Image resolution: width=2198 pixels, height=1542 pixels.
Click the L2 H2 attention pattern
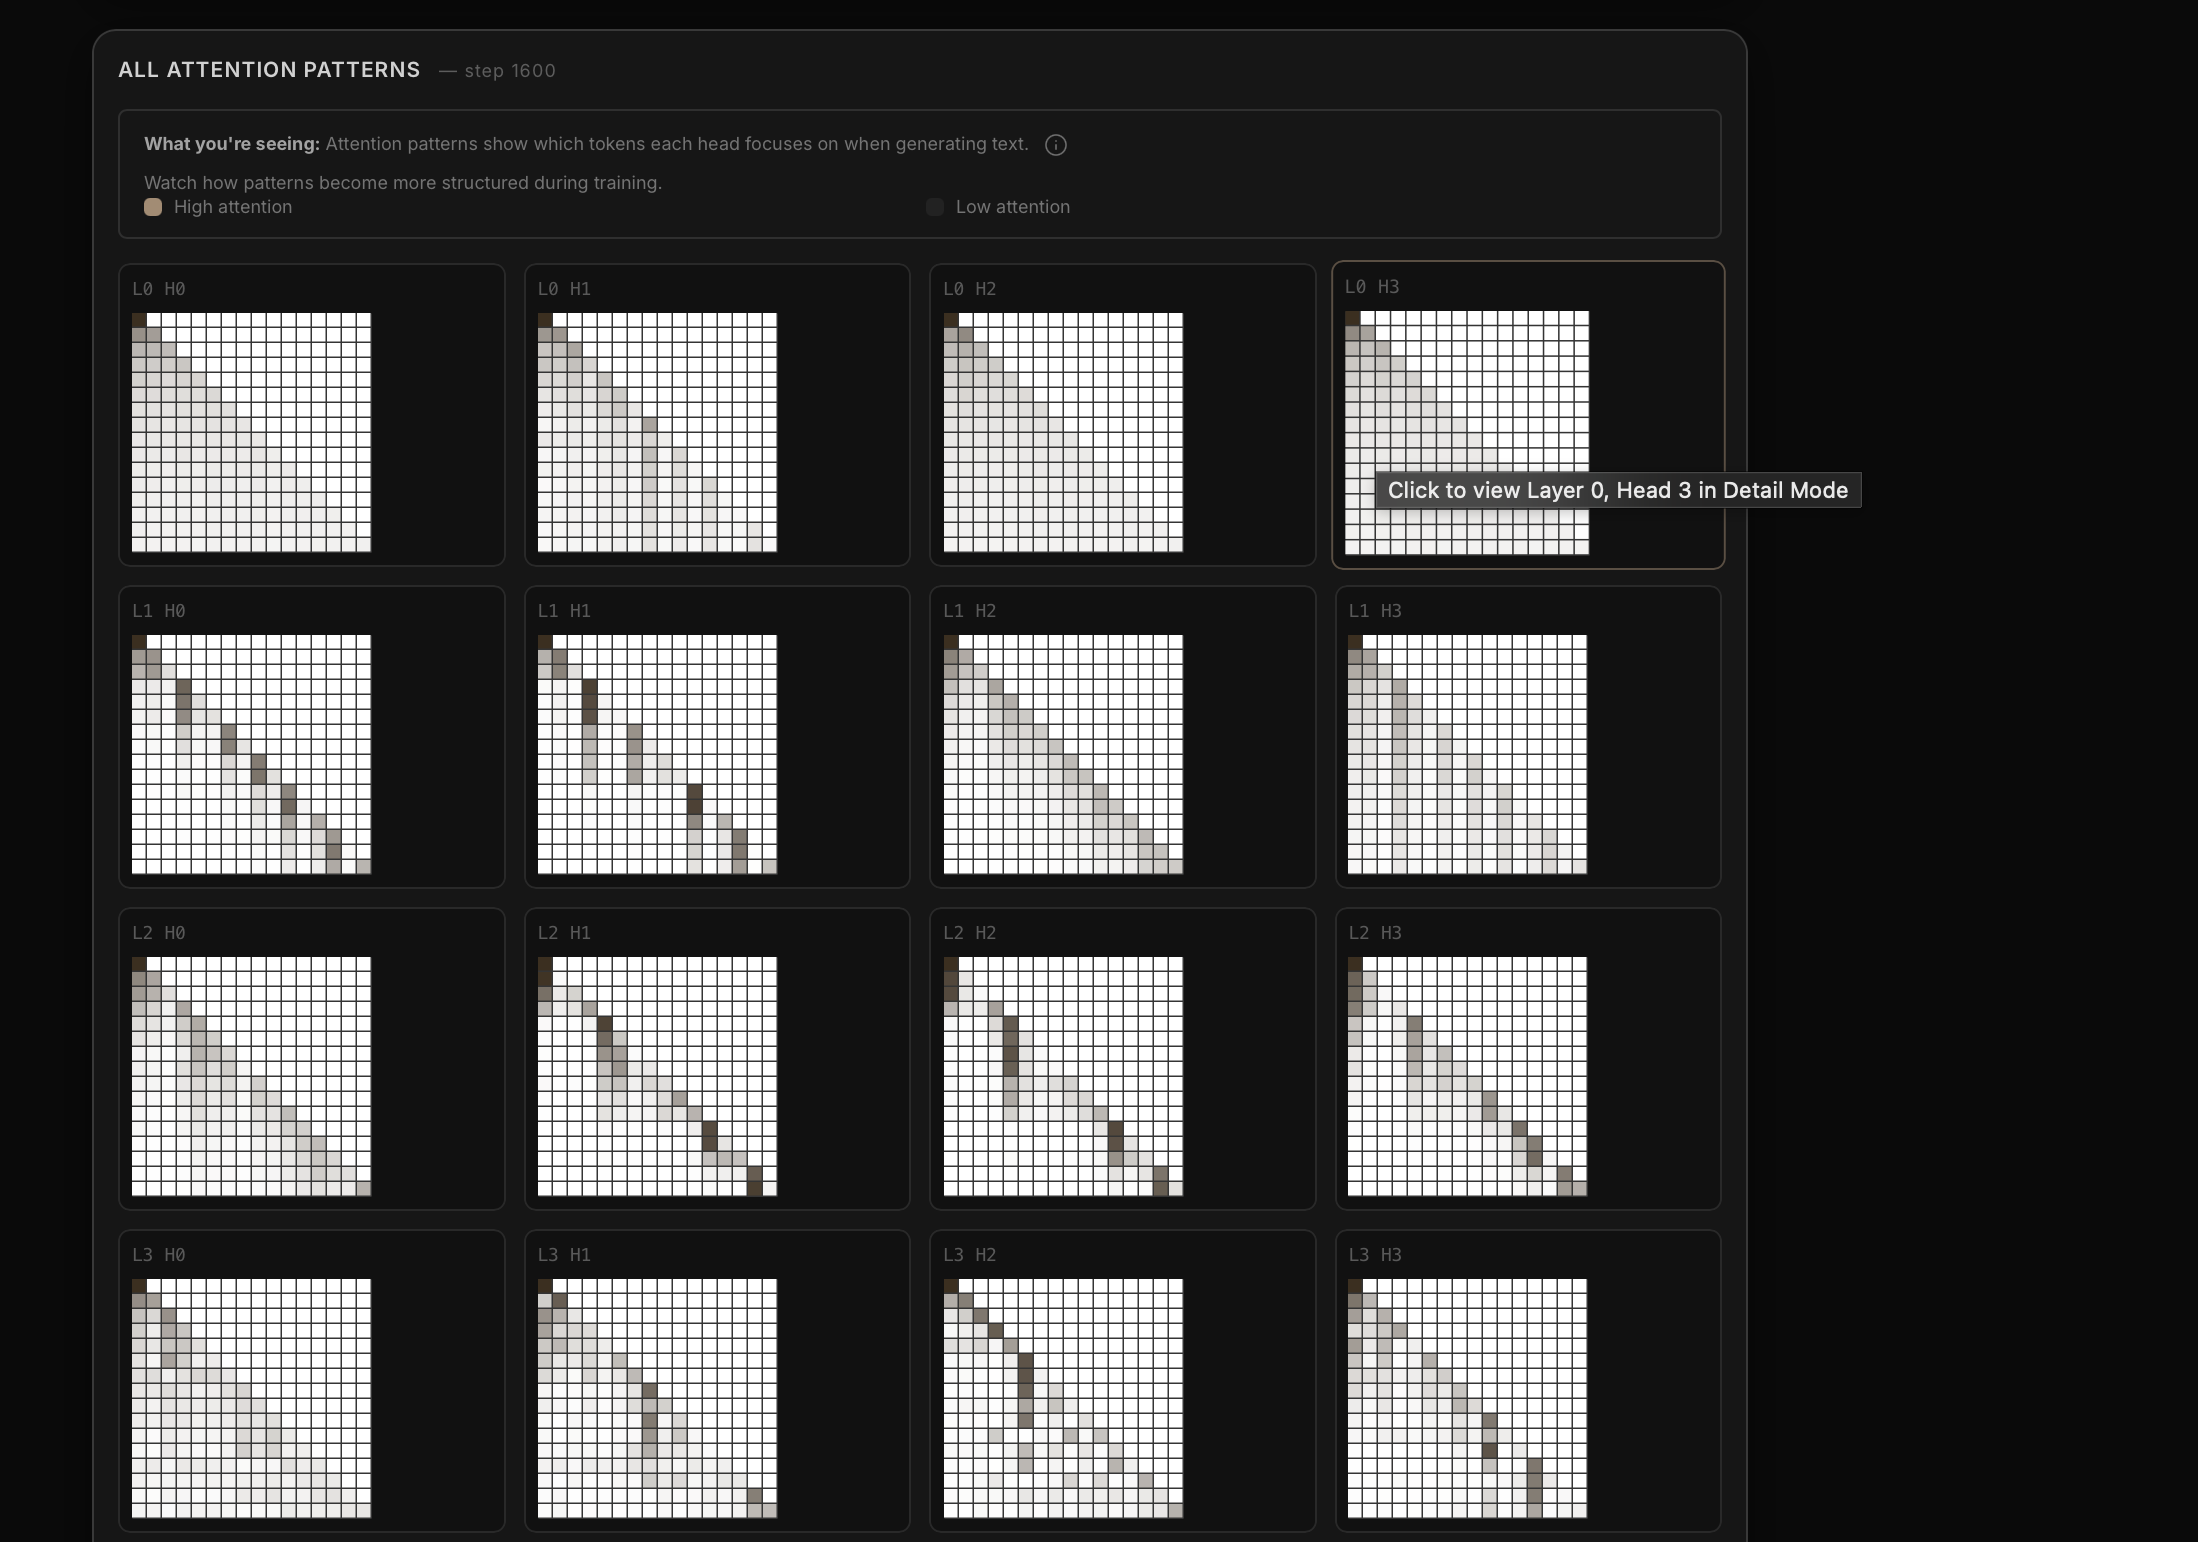(x=1063, y=1076)
